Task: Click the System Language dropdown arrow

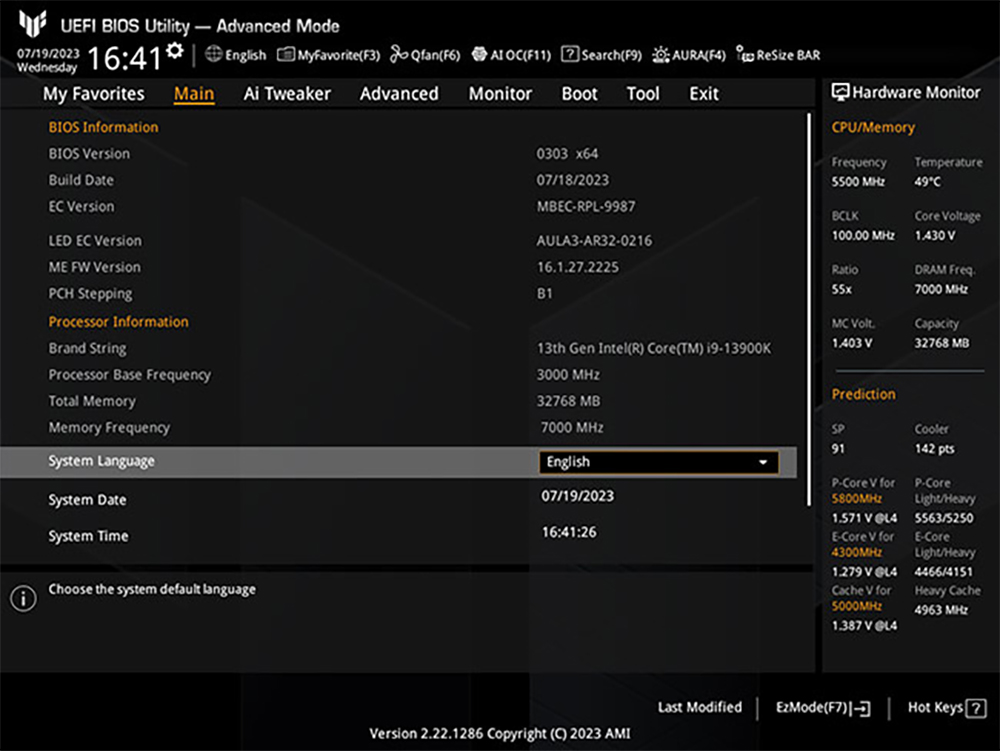Action: click(x=763, y=462)
